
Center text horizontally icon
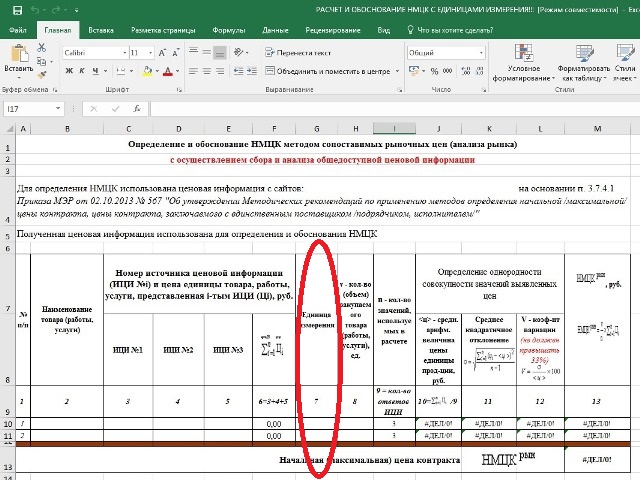coord(207,71)
